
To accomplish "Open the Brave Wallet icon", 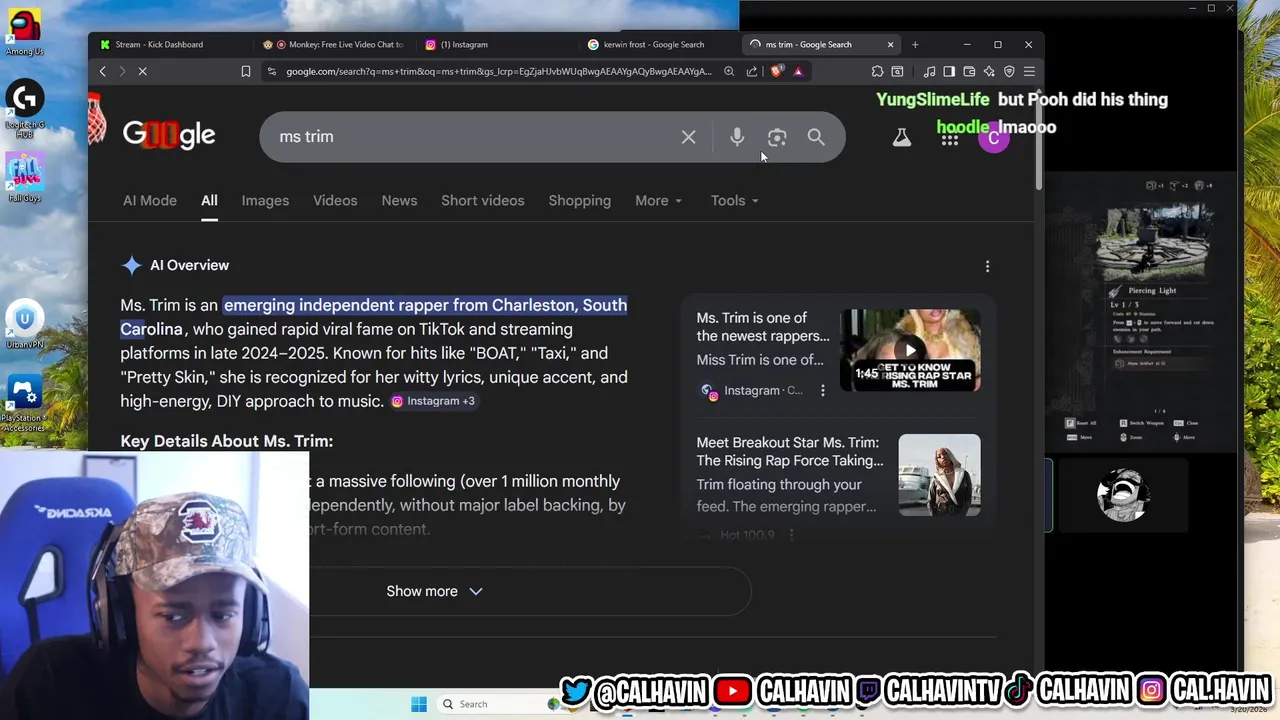I will point(969,71).
